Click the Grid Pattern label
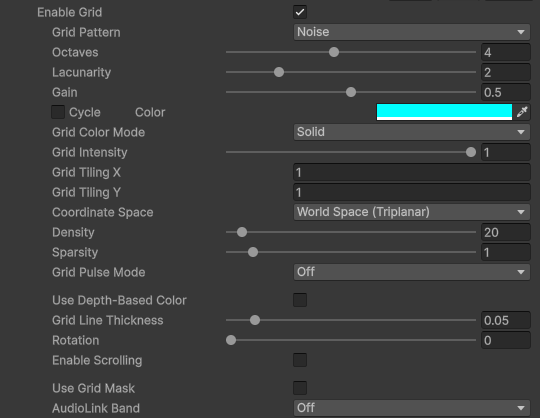 pos(86,32)
